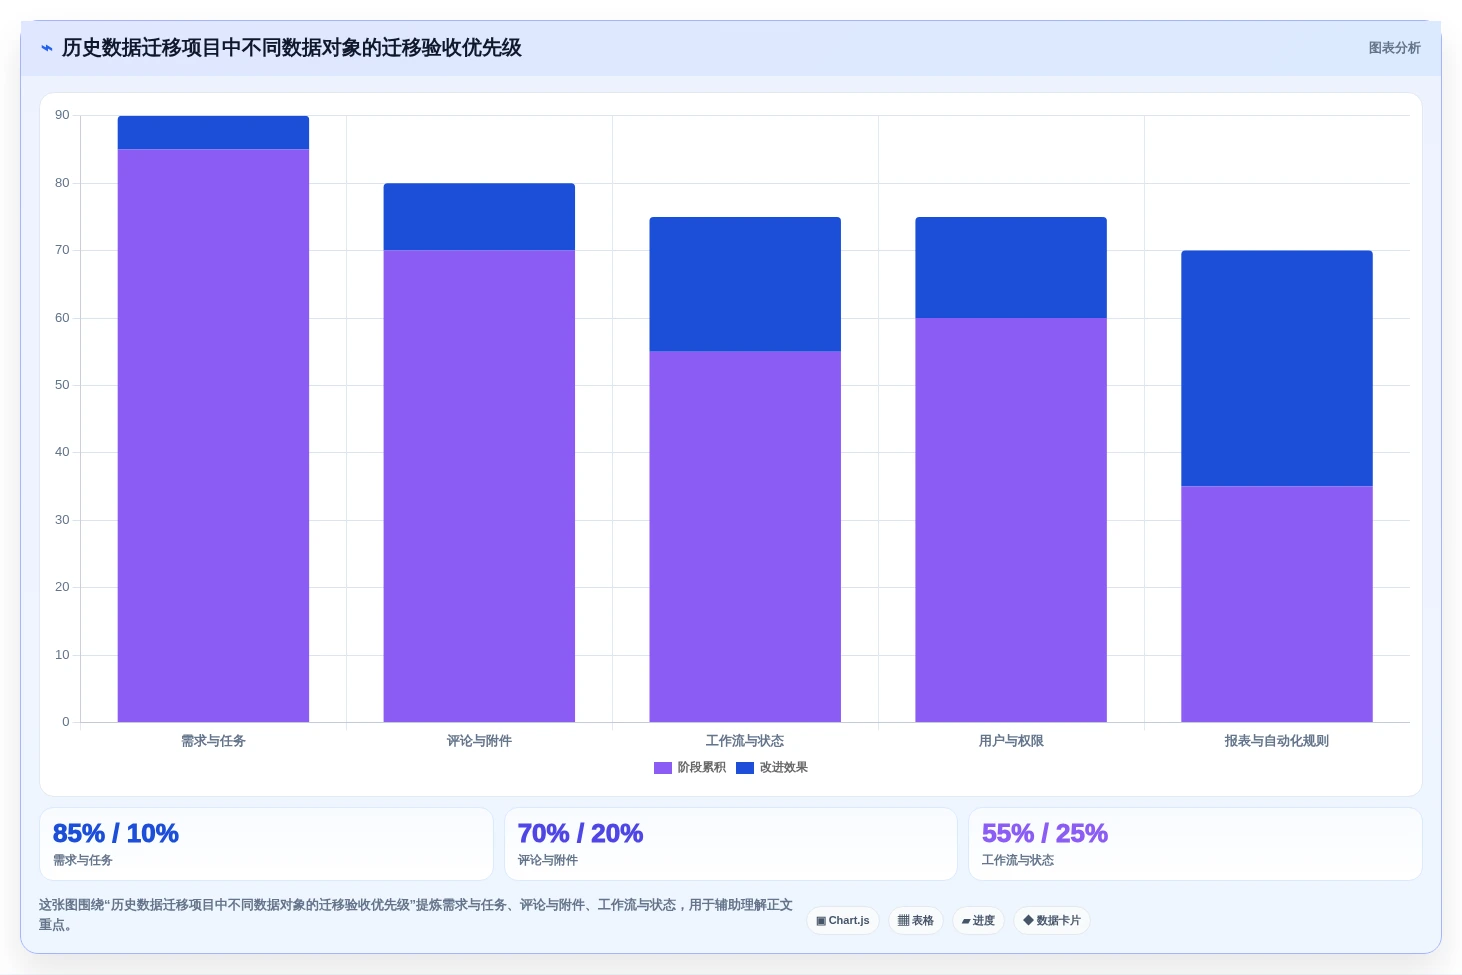
Task: Click the blue 改进效果 legend swatch
Action: coord(745,768)
